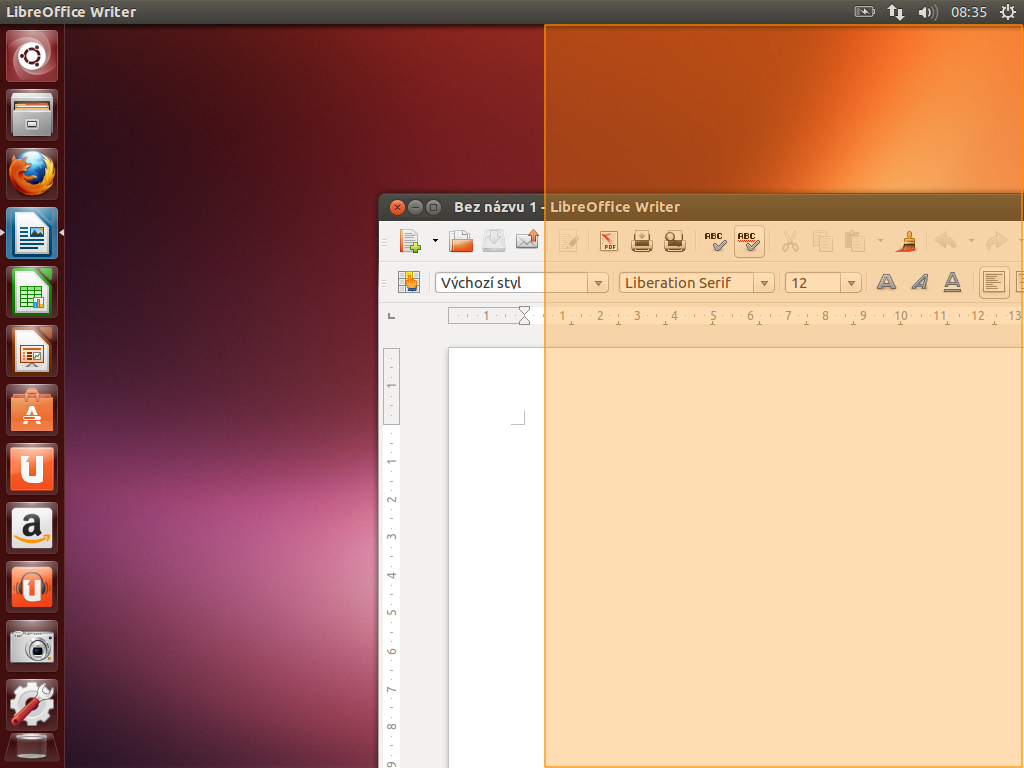Expand the font name dropdown arrow
The image size is (1024, 768).
click(763, 283)
